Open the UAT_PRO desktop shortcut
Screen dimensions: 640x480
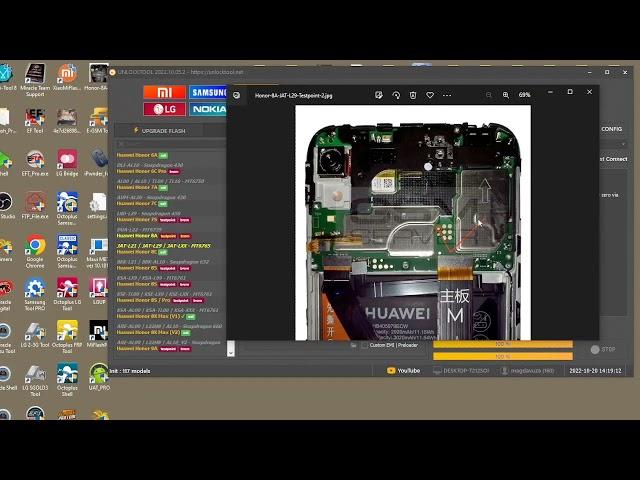[x=99, y=377]
